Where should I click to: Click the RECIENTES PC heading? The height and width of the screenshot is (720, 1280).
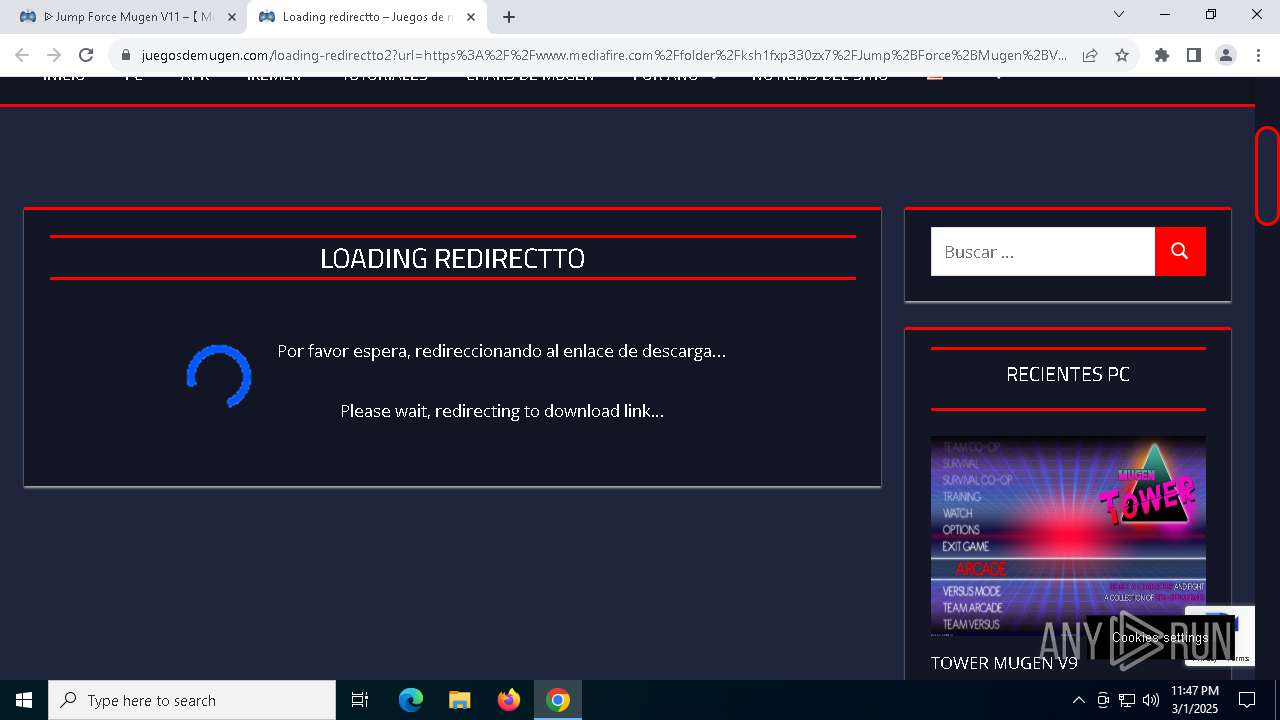click(1068, 374)
